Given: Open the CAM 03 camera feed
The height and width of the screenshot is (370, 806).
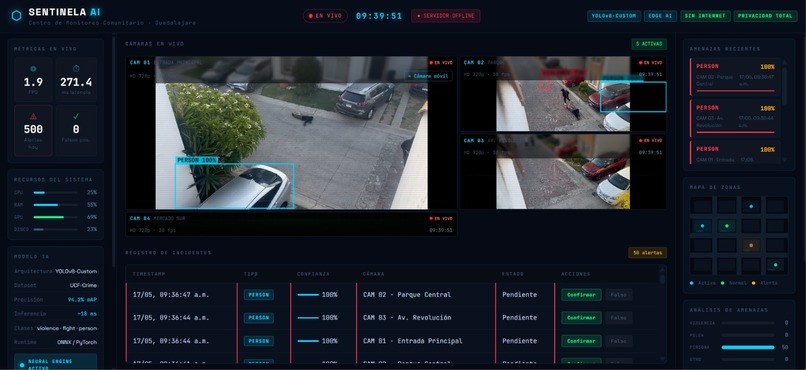Looking at the screenshot, I should (563, 172).
